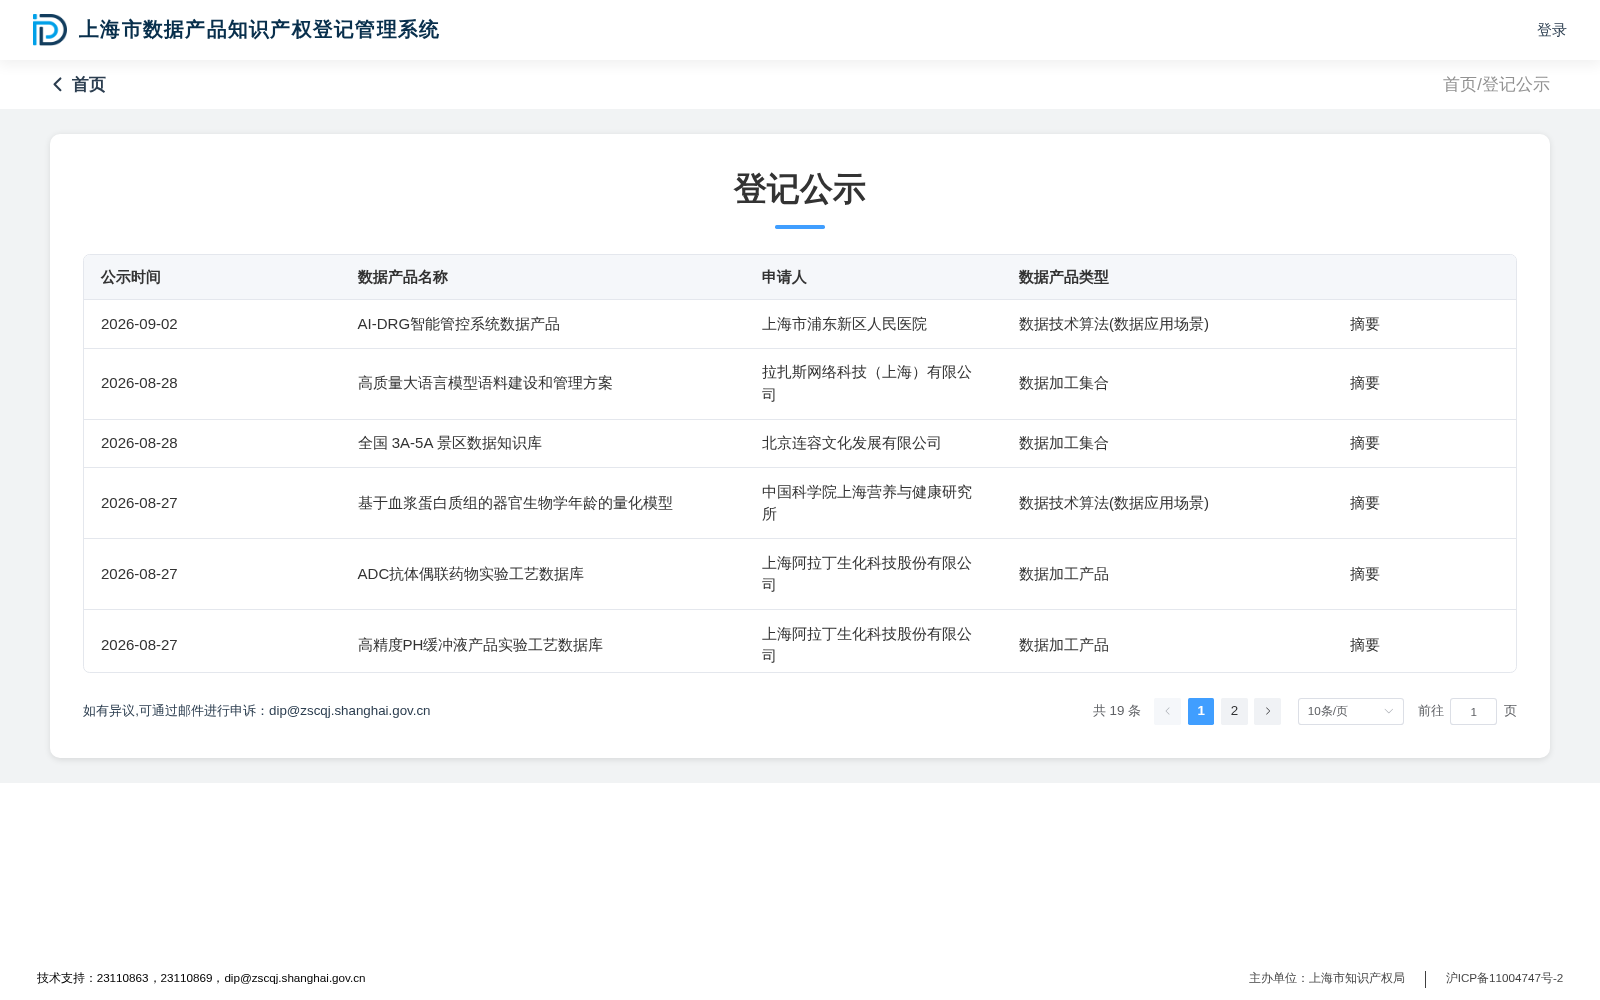The width and height of the screenshot is (1600, 1000).
Task: Open the 10条/页 page size dropdown
Action: pos(1350,711)
